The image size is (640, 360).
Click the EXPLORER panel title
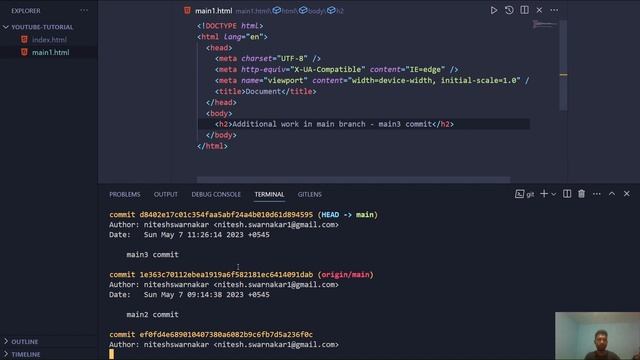click(x=26, y=11)
